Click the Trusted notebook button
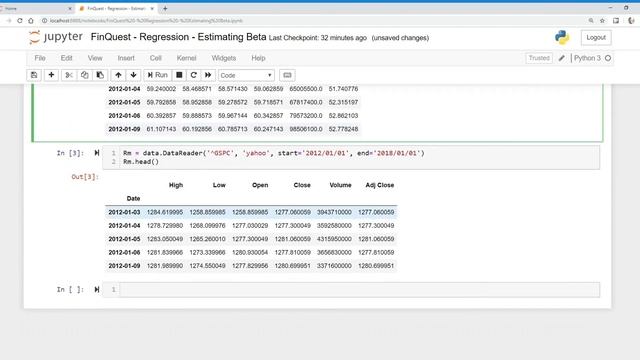Screen dimensions: 640x360 (539, 58)
